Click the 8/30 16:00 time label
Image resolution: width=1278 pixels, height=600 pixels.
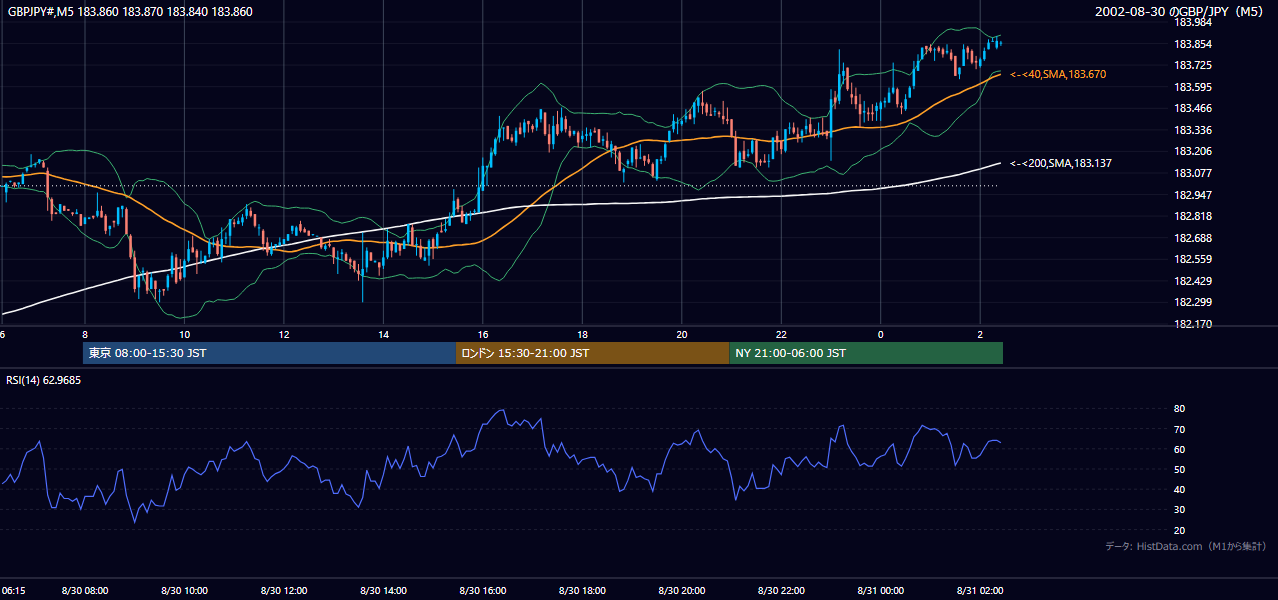click(483, 590)
